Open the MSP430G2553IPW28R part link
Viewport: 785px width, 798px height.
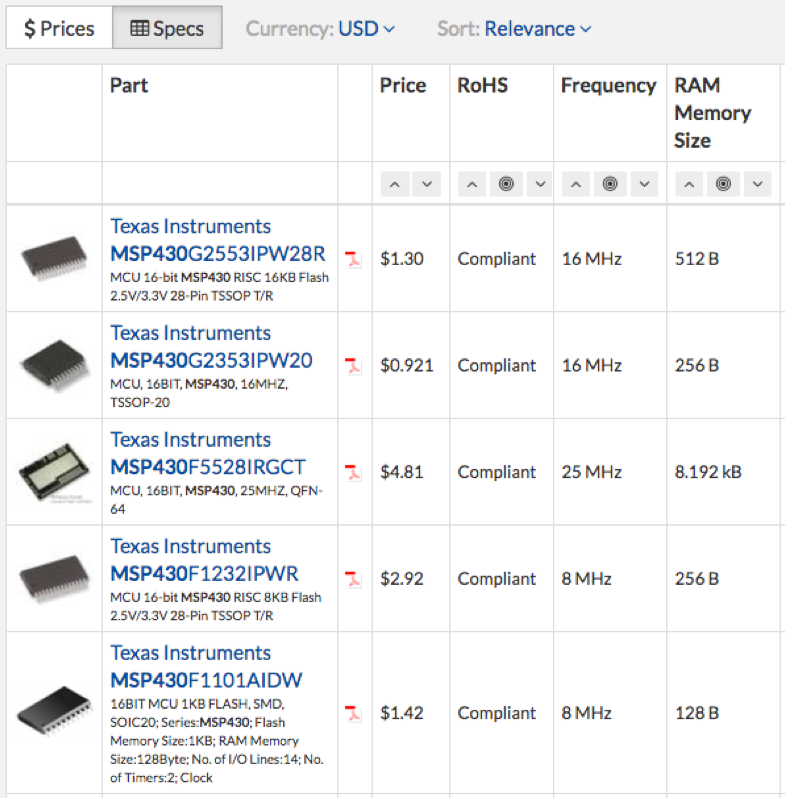coord(217,253)
